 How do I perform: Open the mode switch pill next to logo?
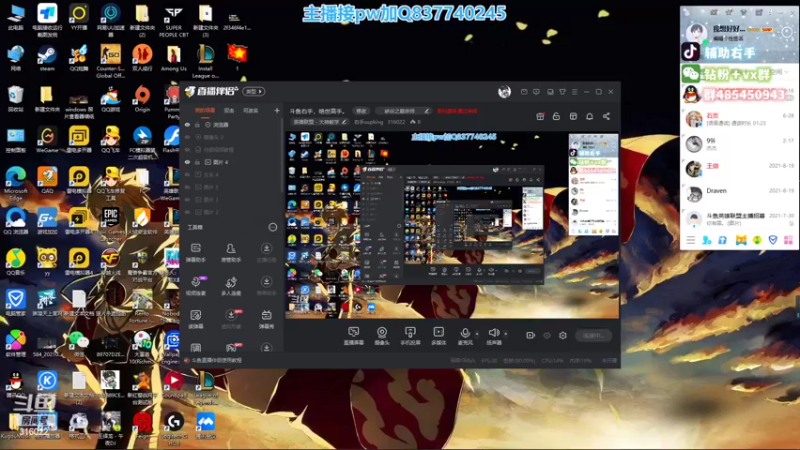click(254, 92)
